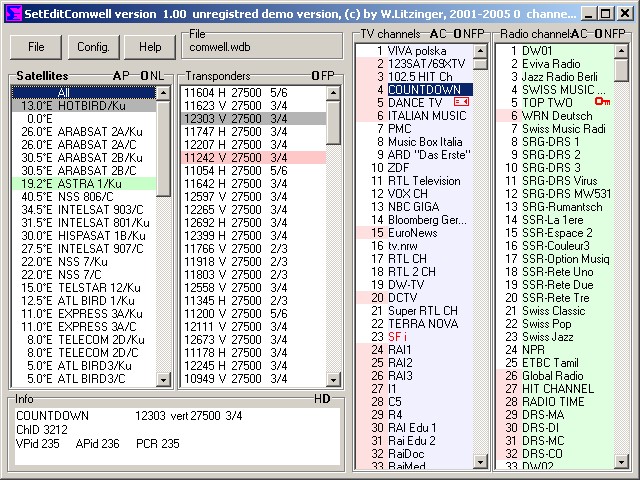This screenshot has height=480, width=640.
Task: Toggle the O option in the Transponders header
Action: point(315,76)
